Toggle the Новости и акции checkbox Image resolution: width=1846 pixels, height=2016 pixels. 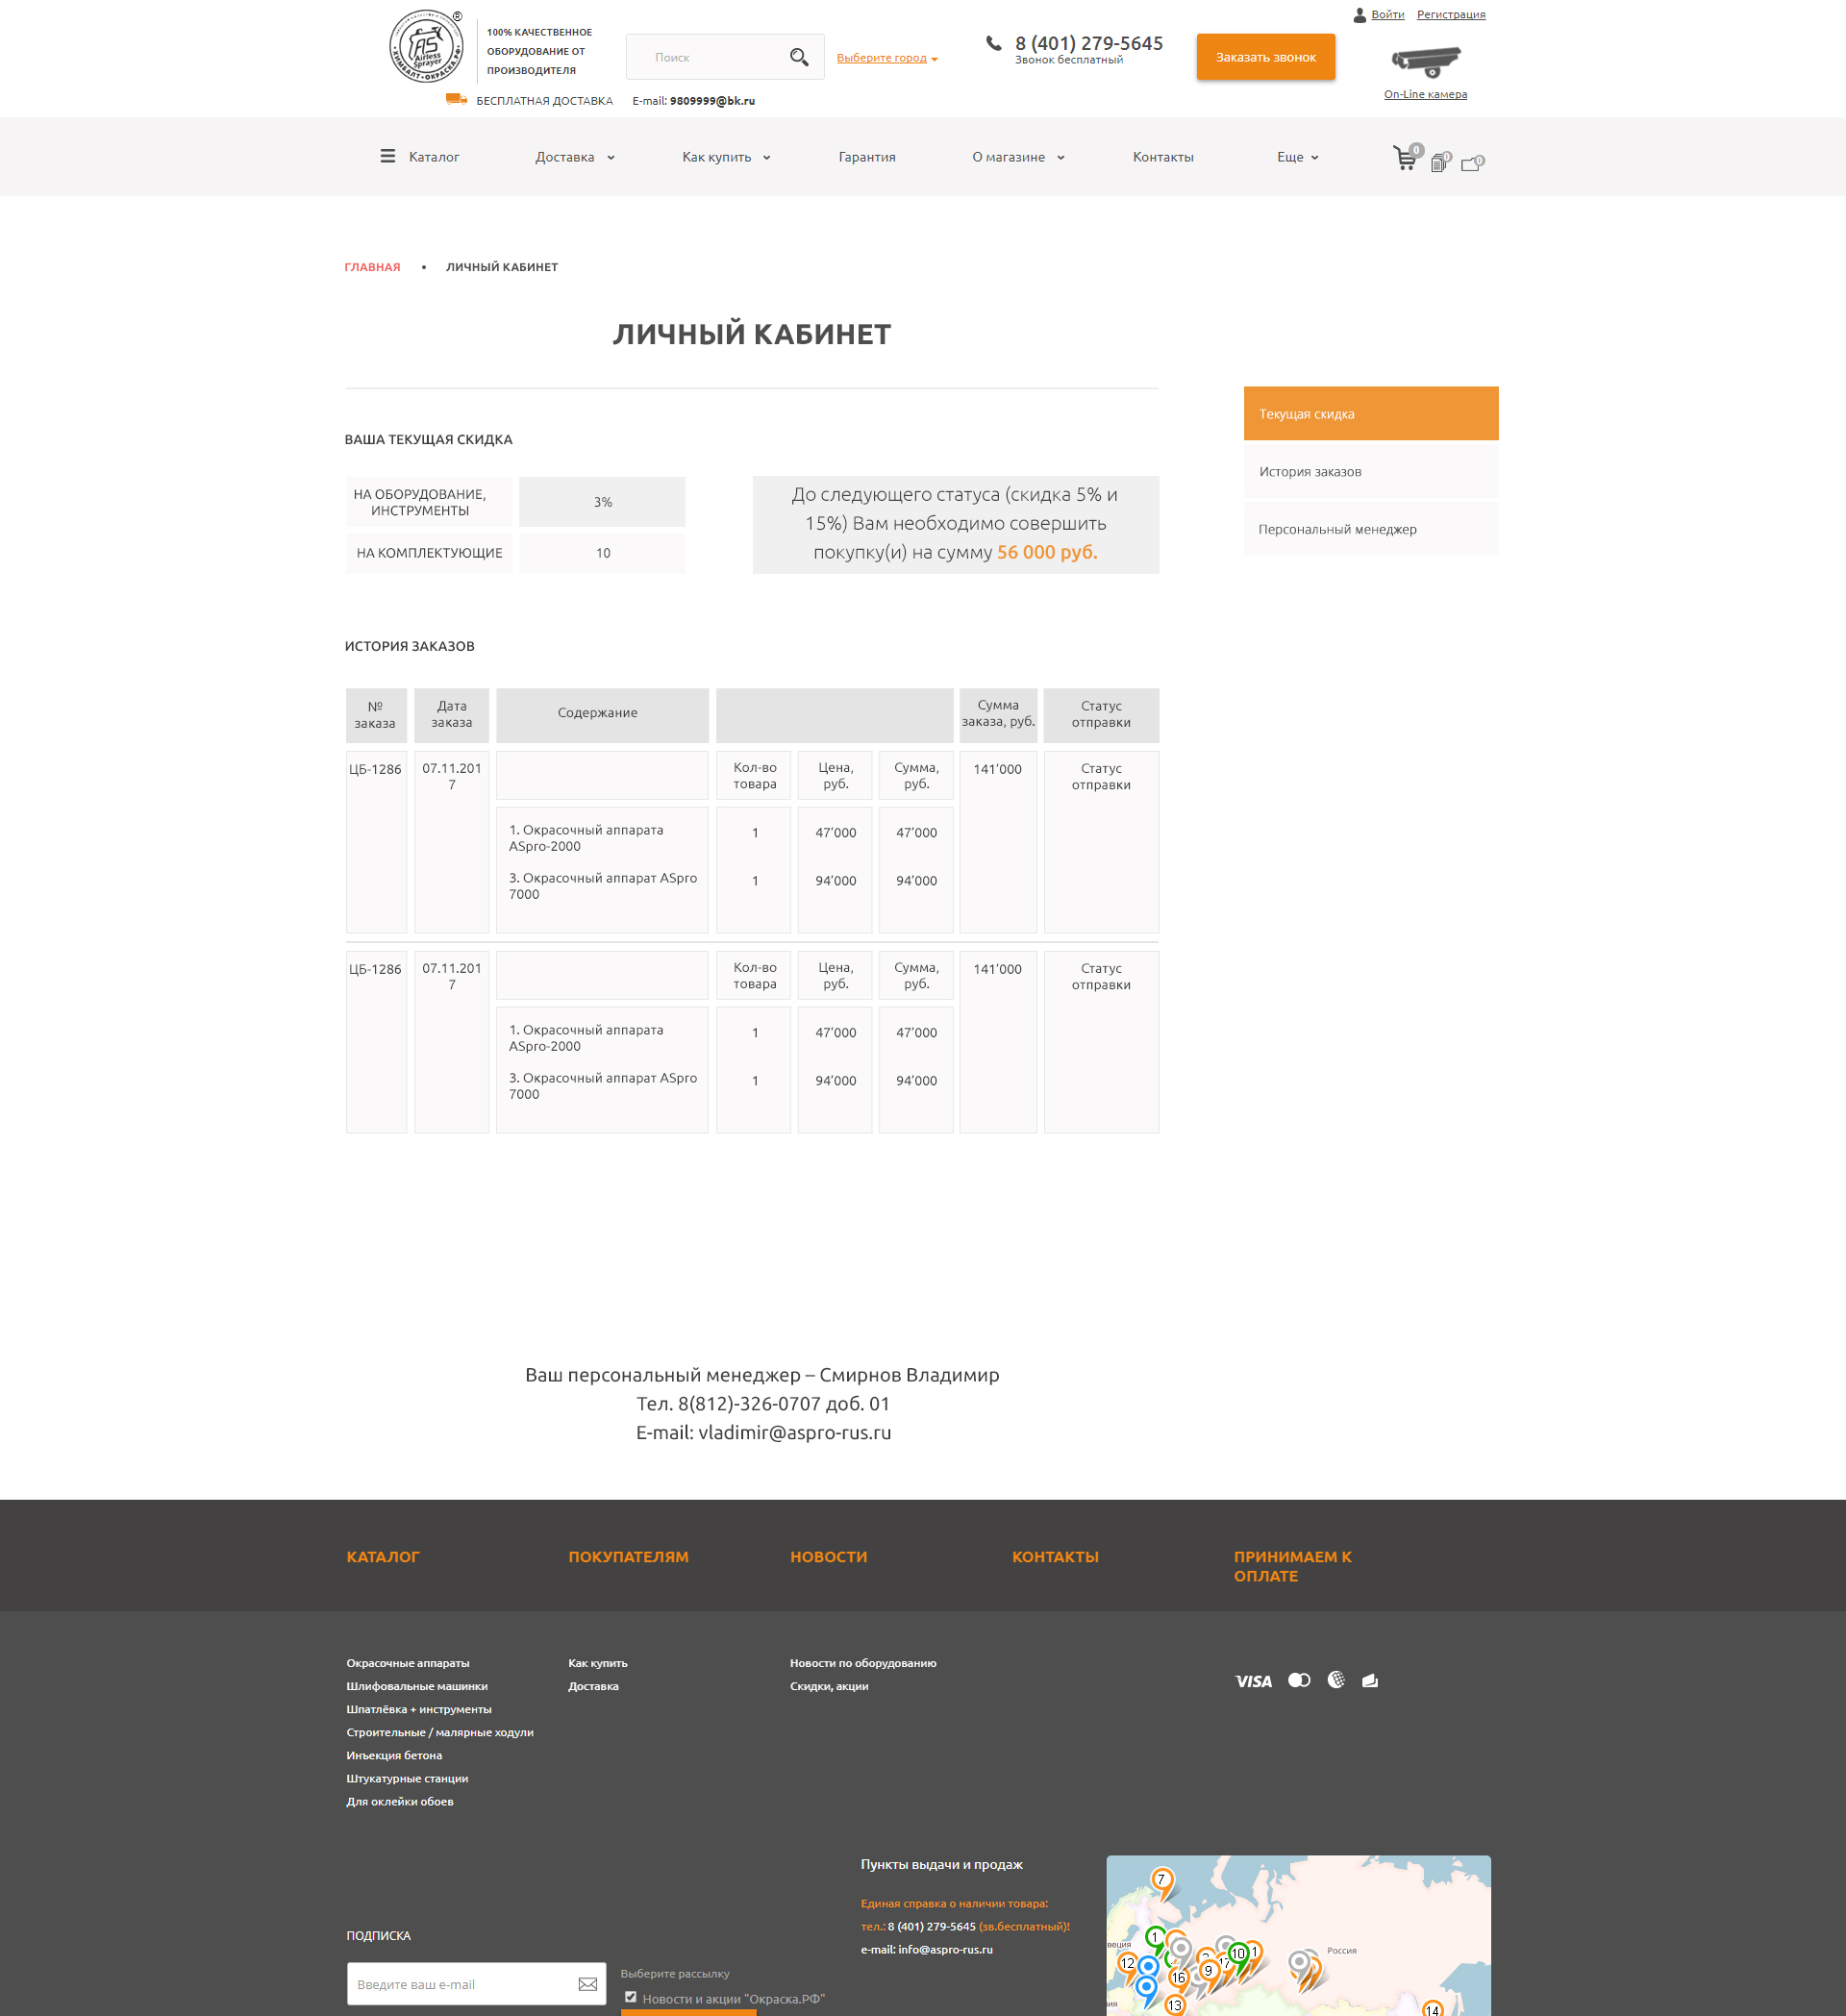click(631, 1997)
